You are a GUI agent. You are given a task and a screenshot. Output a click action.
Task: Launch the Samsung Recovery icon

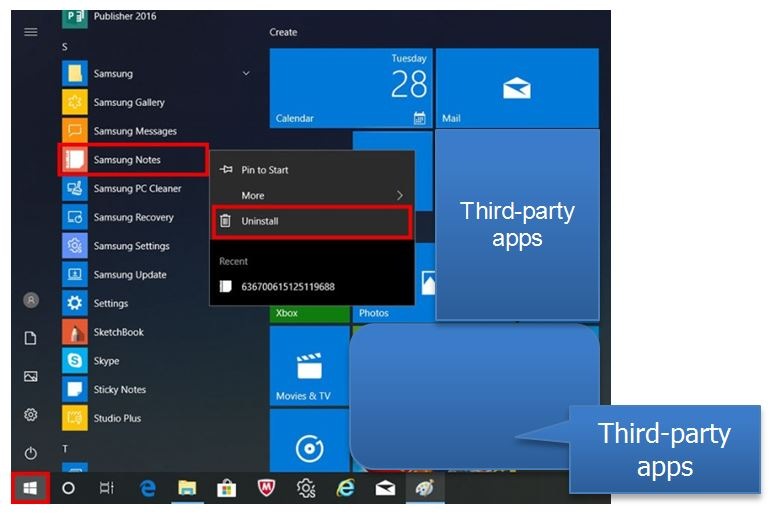75,217
